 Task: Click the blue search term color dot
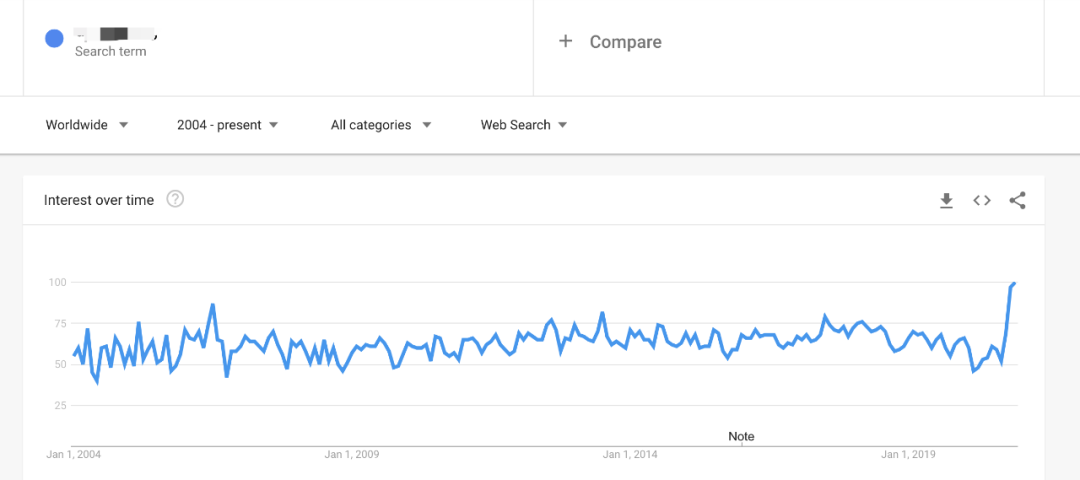tap(55, 39)
